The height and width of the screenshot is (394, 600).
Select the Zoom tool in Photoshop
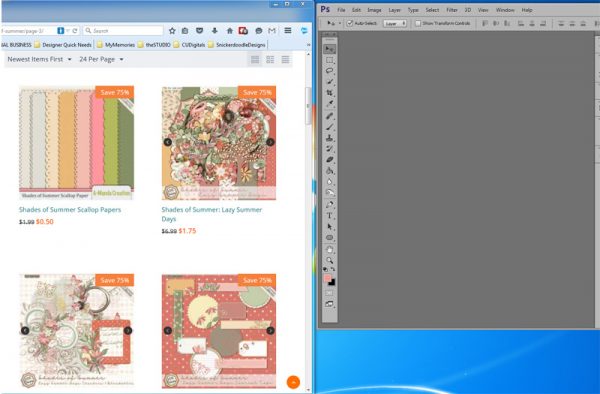click(329, 261)
